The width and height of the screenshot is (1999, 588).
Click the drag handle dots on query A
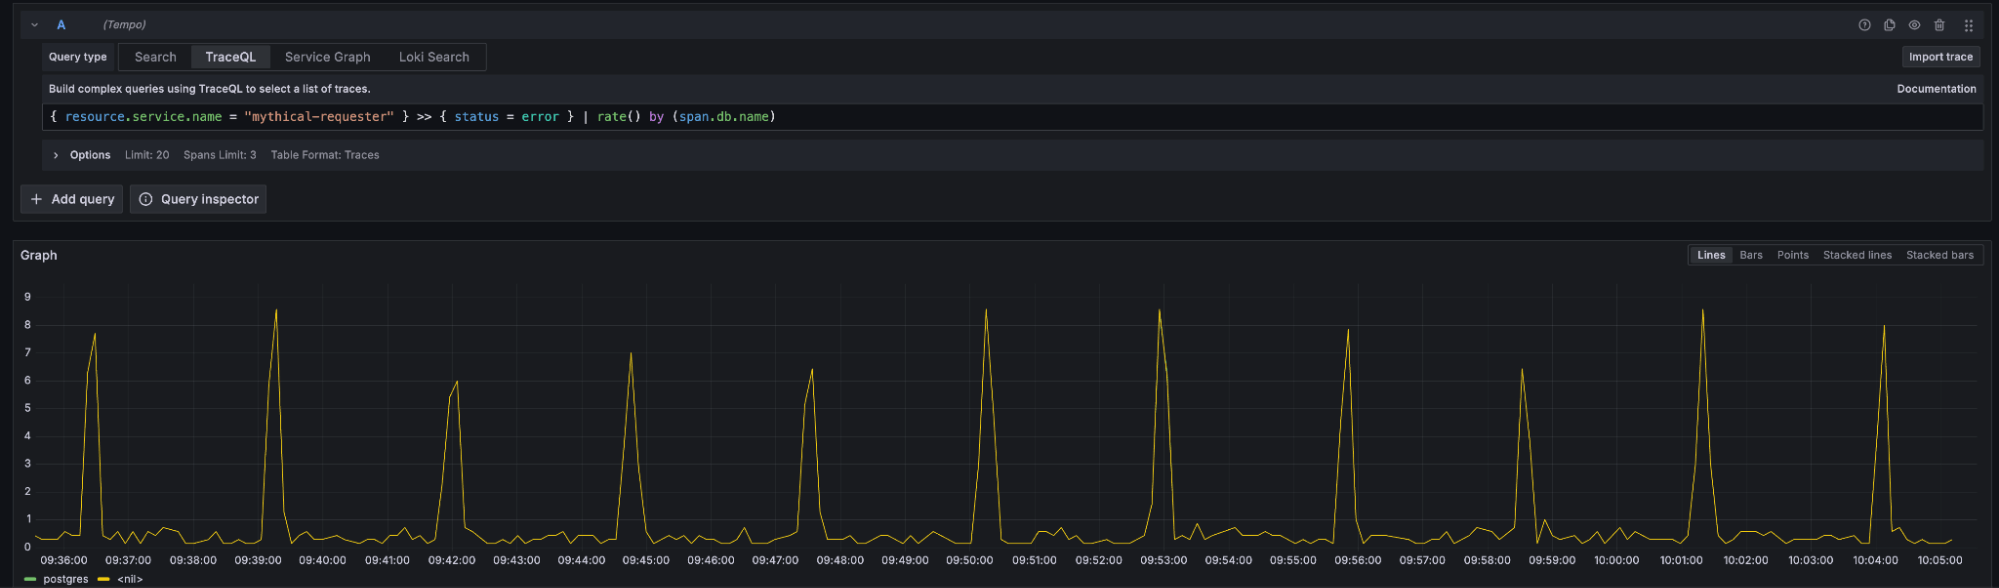pyautogui.click(x=1968, y=25)
